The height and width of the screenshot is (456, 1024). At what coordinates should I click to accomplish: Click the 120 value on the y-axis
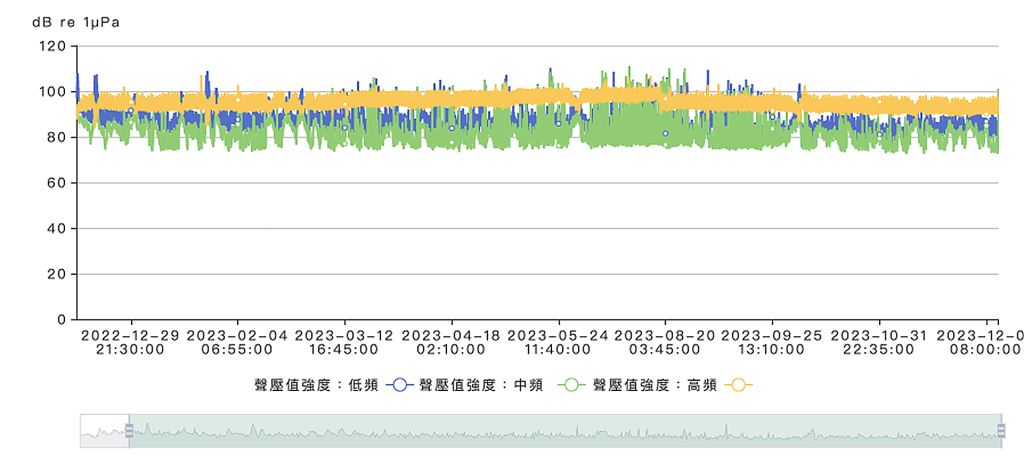52,46
